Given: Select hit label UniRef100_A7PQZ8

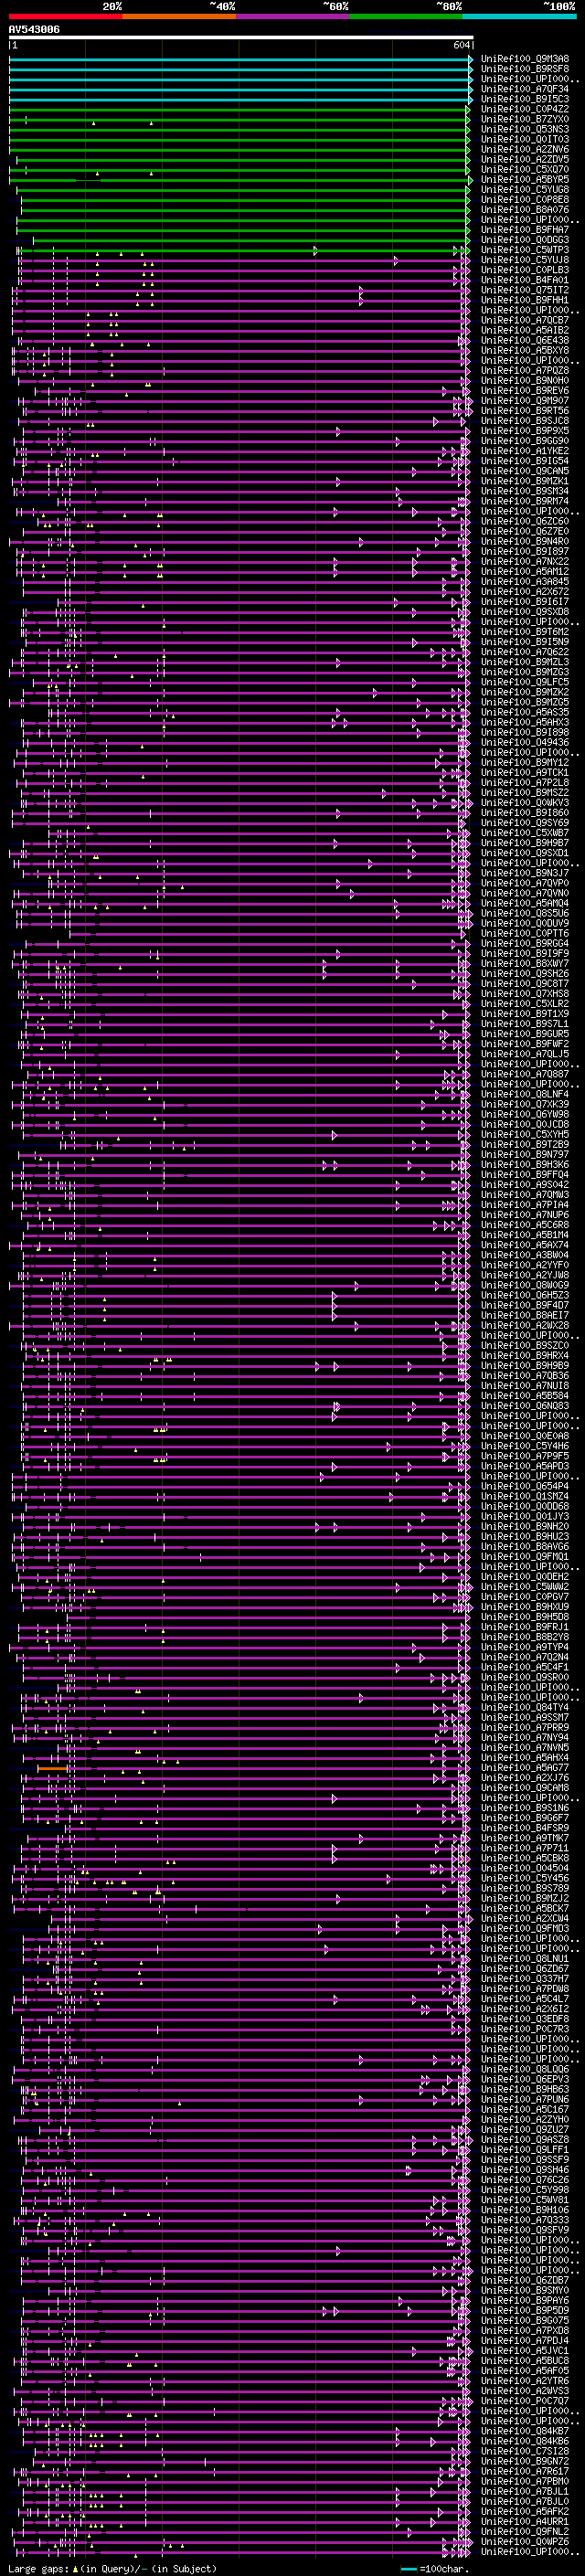Looking at the screenshot, I should [x=525, y=370].
